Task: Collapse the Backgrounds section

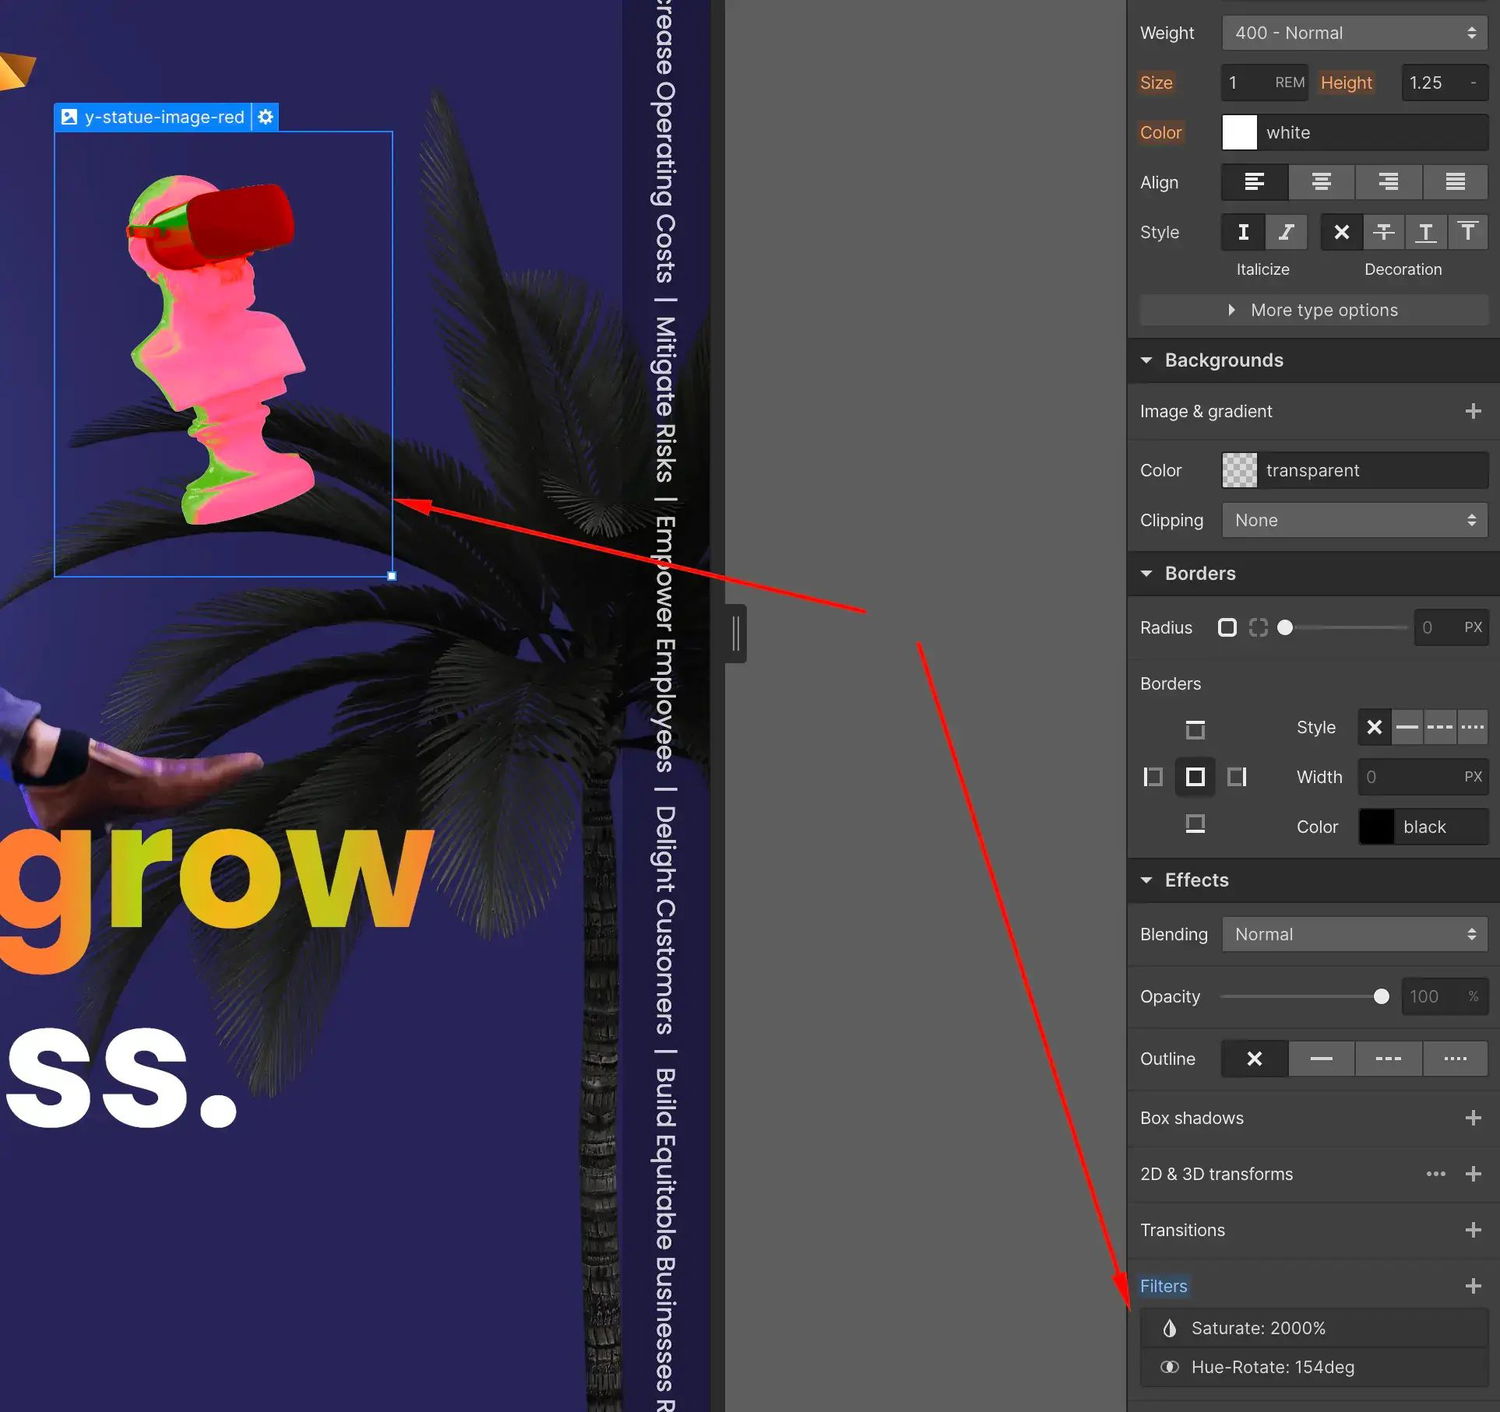Action: (x=1146, y=360)
